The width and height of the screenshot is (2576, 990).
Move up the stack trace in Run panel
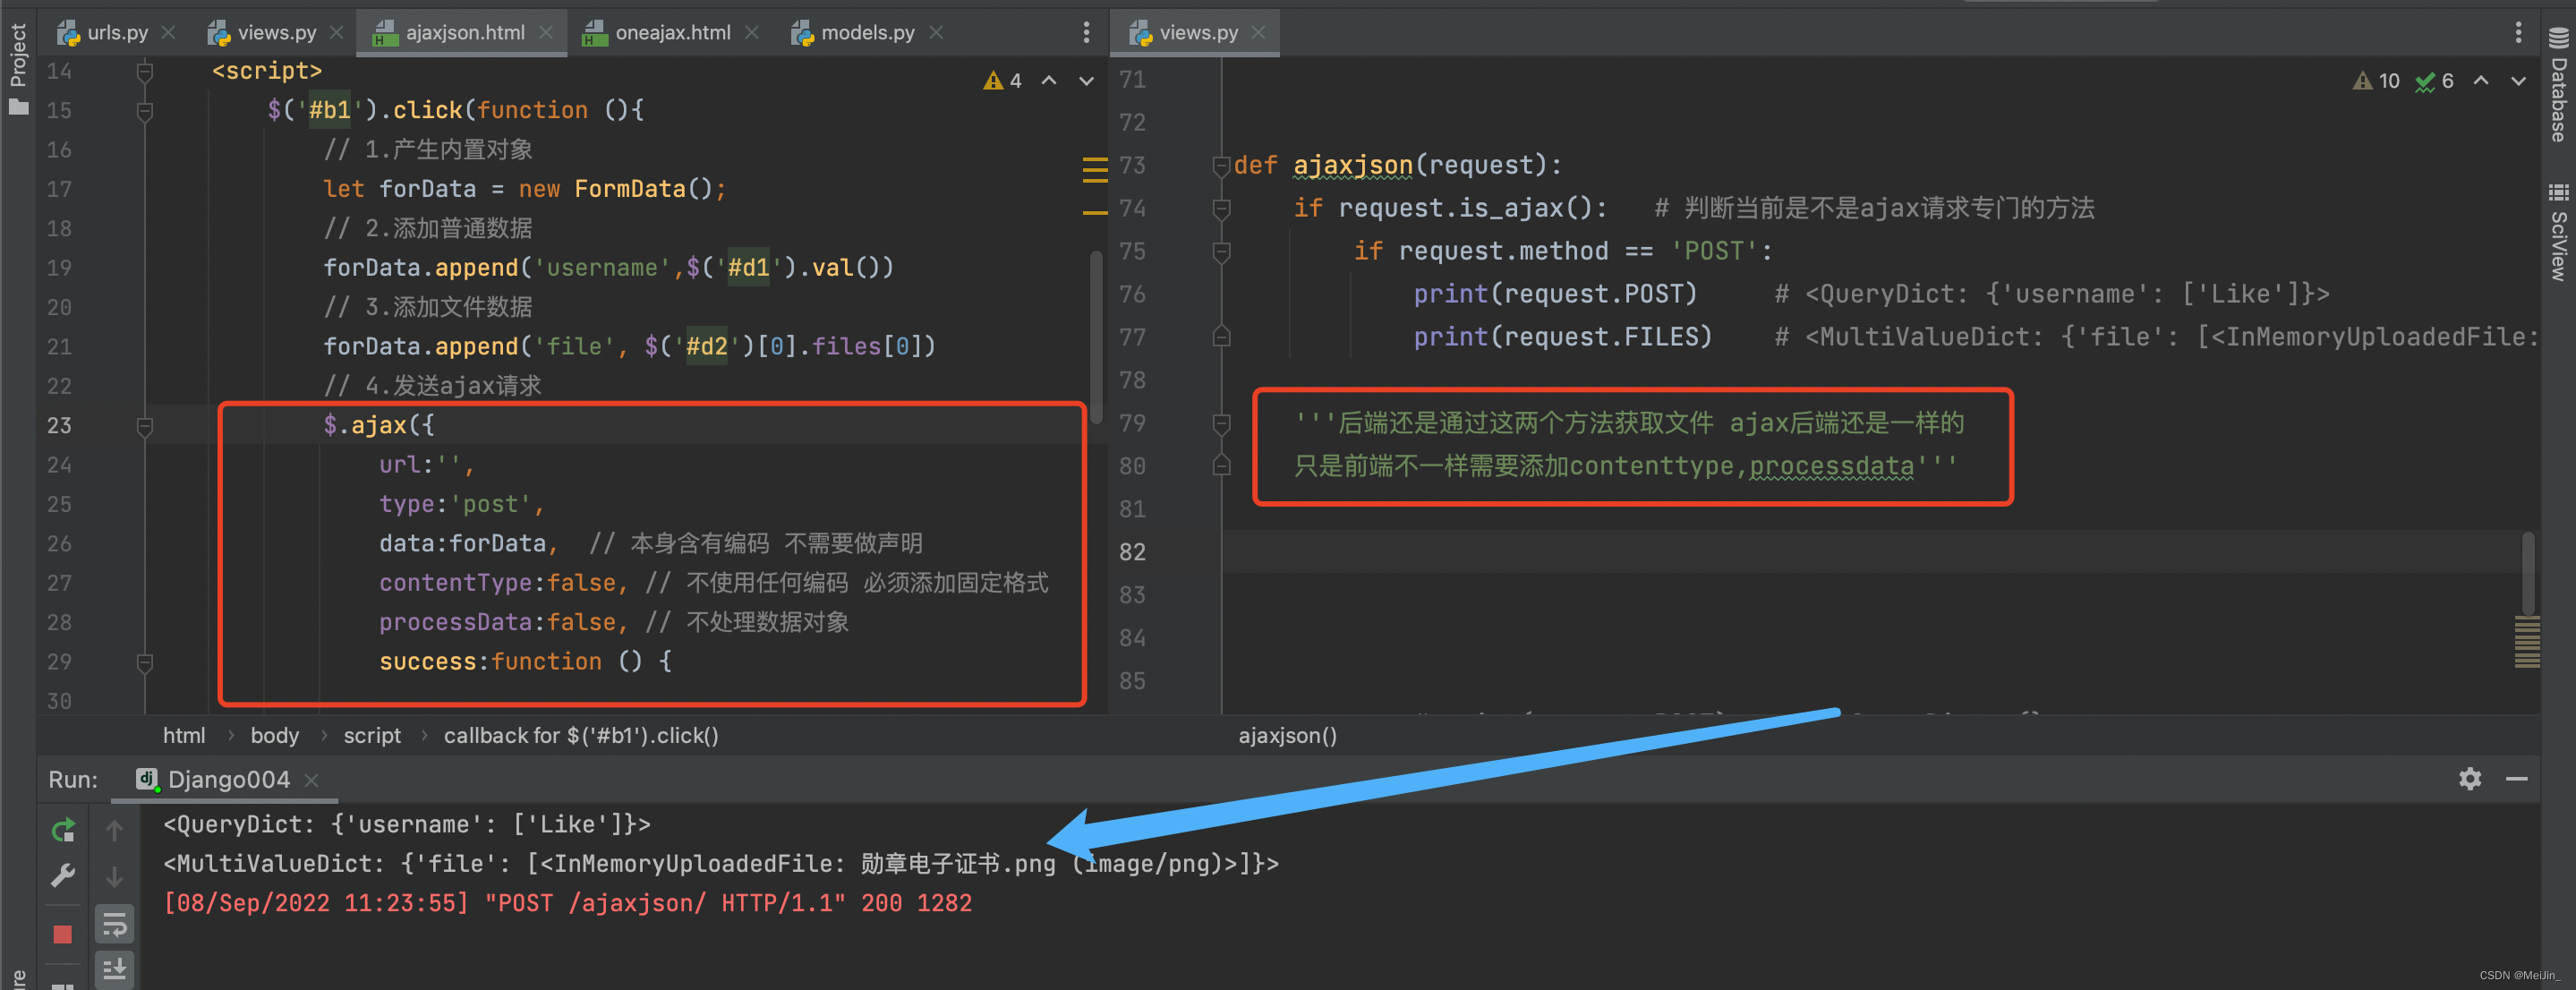pyautogui.click(x=115, y=830)
